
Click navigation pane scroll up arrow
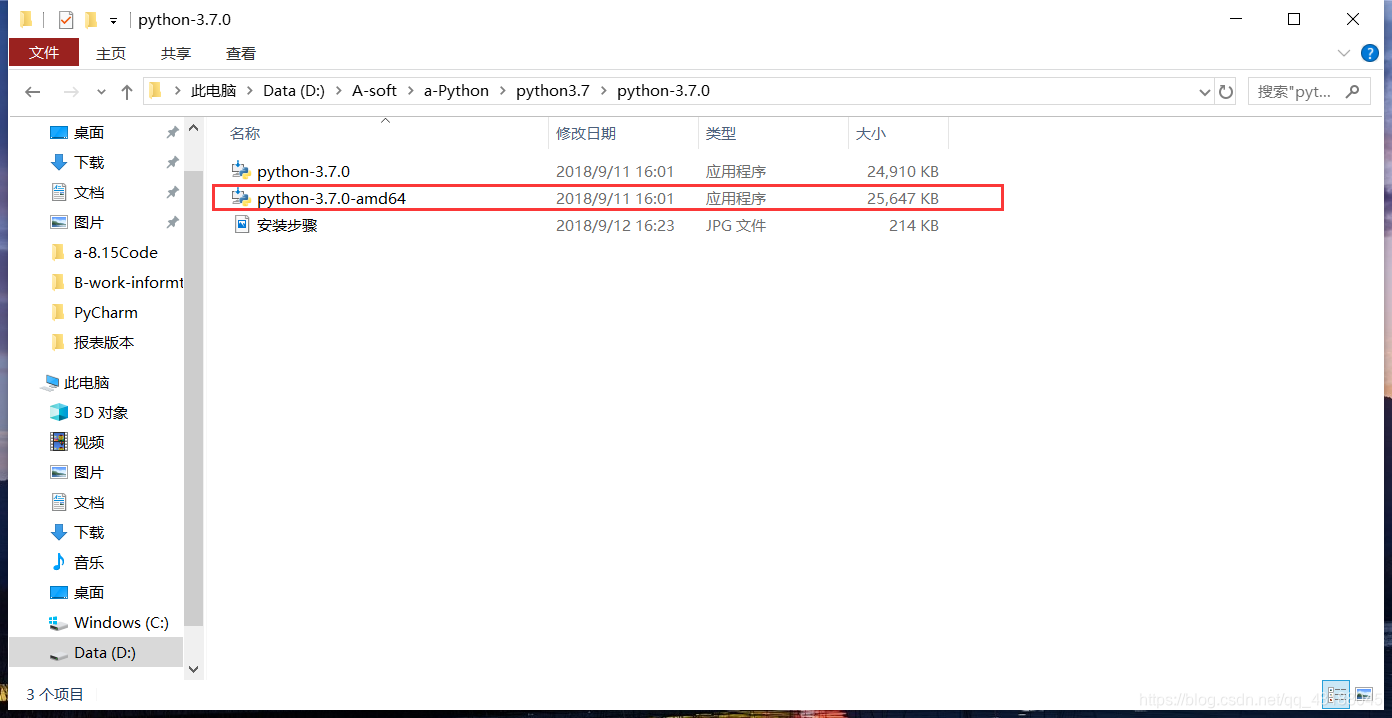pyautogui.click(x=194, y=126)
